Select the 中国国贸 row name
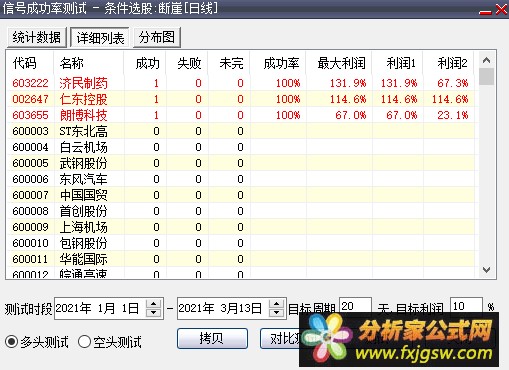 [x=83, y=195]
